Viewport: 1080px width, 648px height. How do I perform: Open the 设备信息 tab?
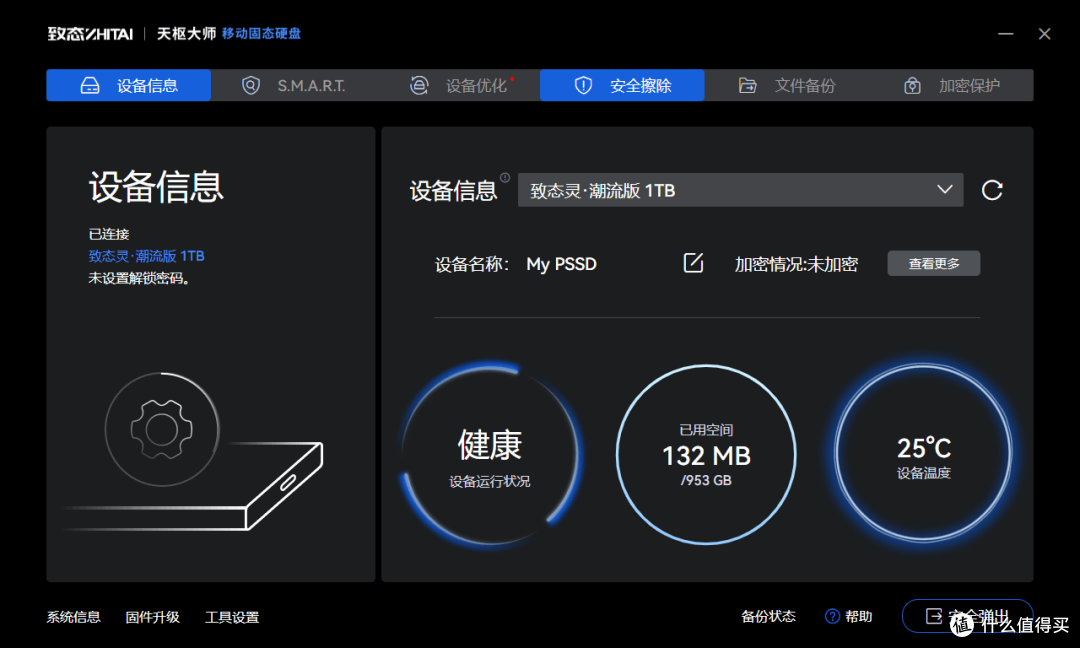(129, 85)
